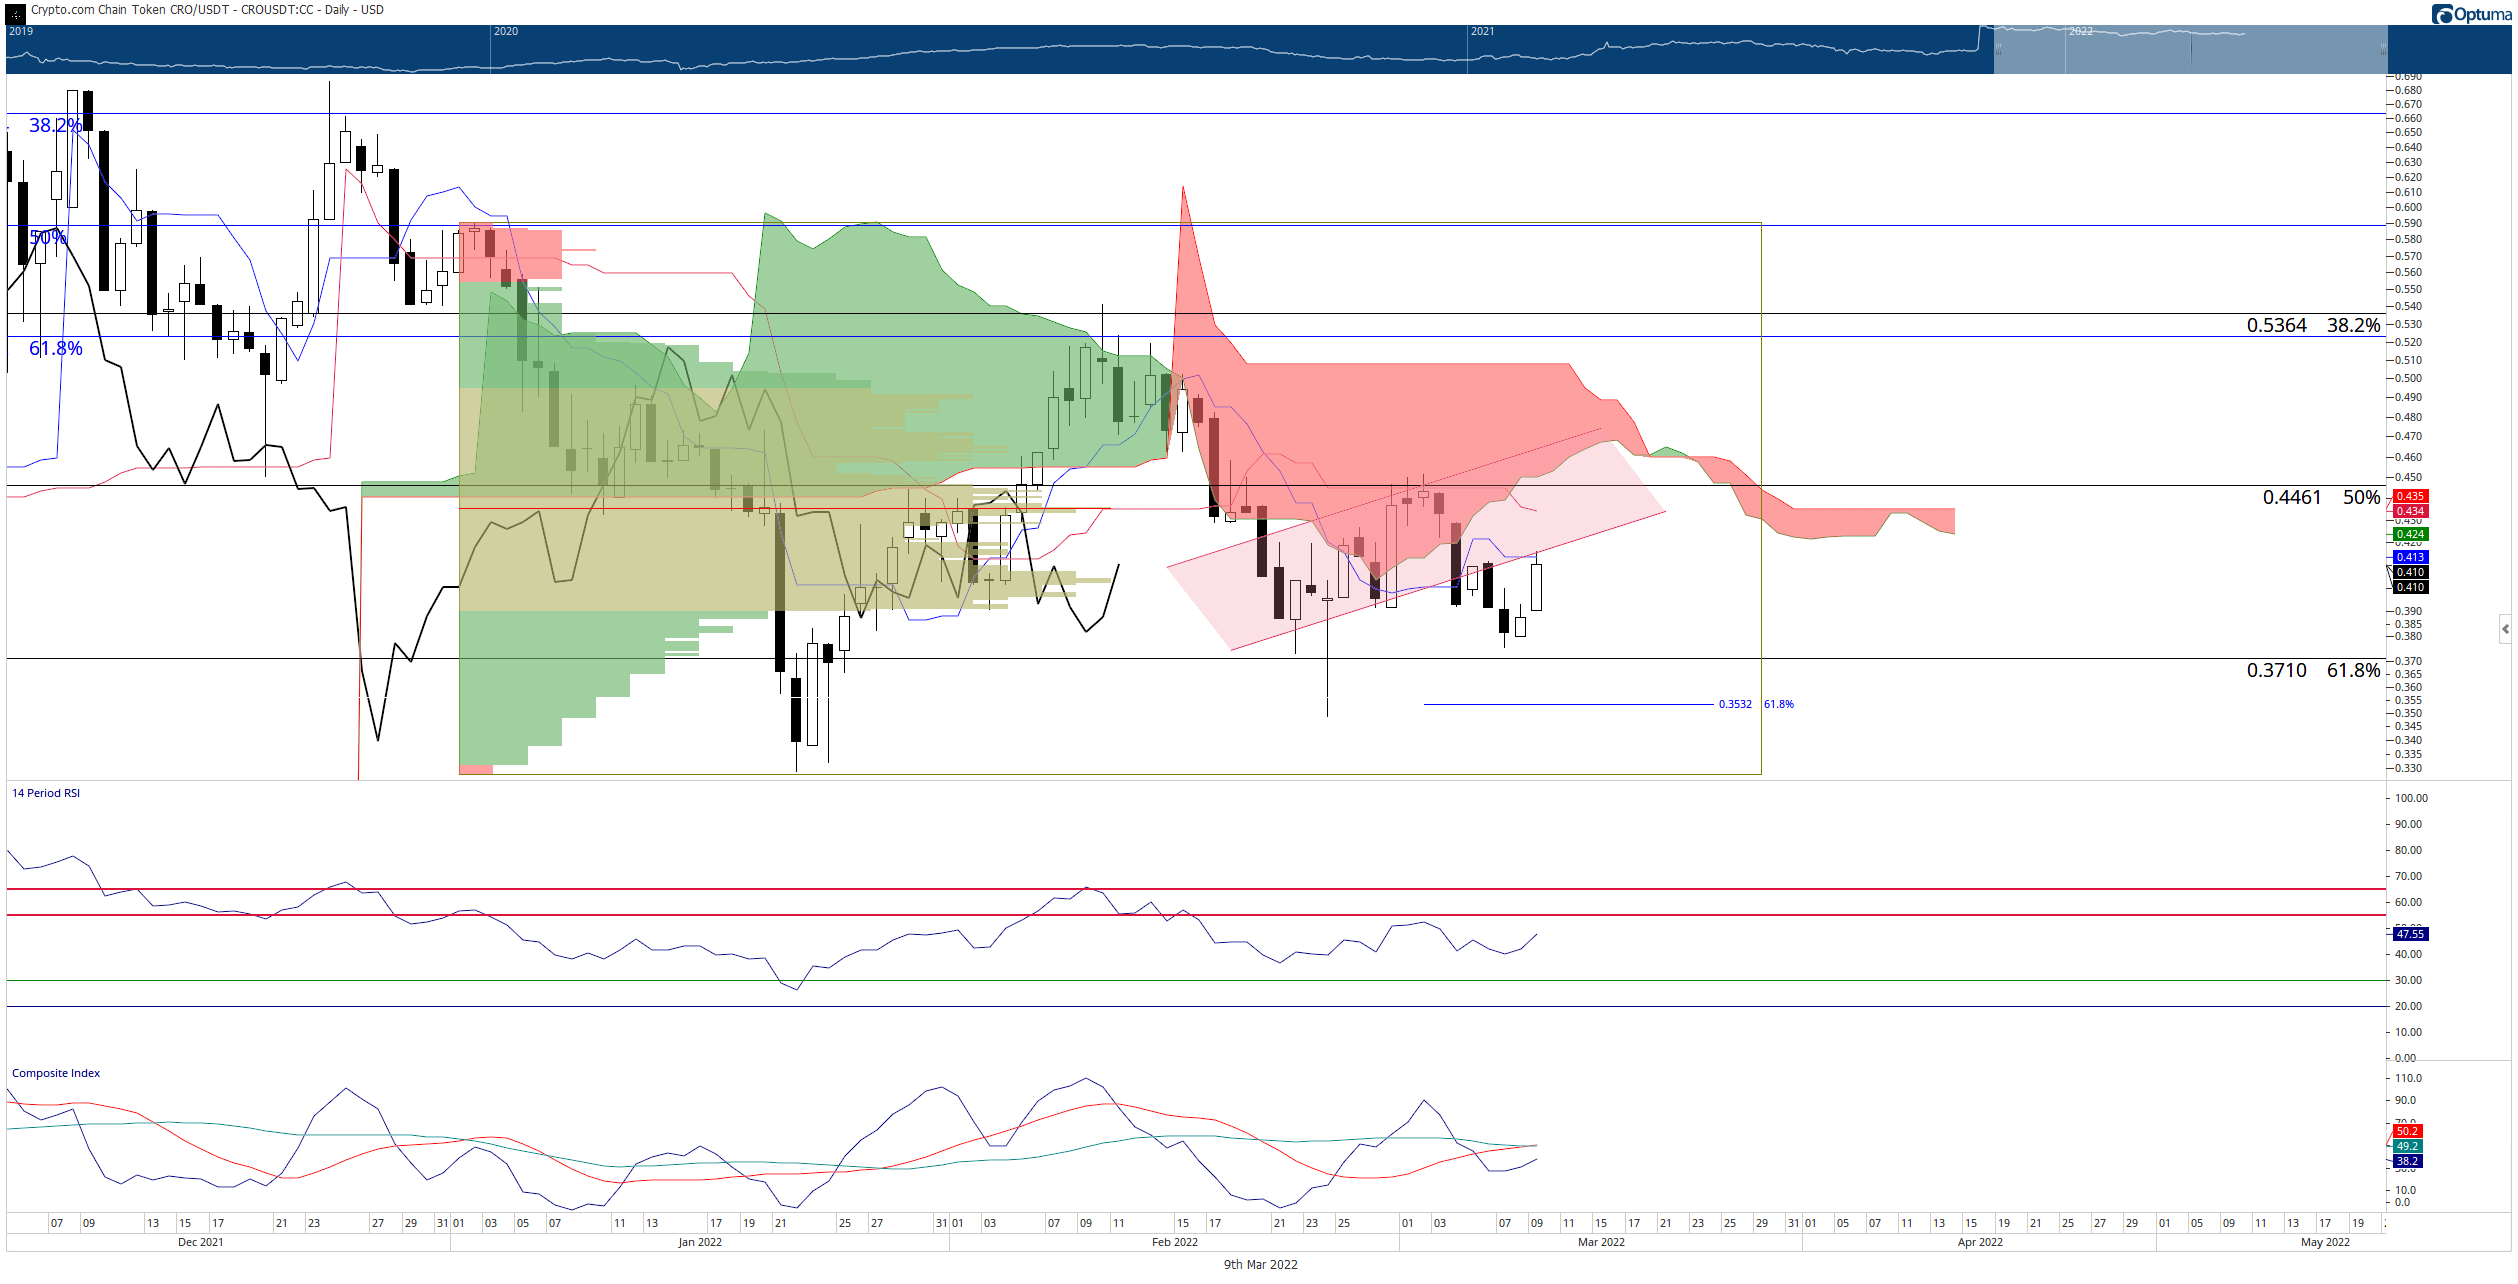Select the '14 Period RSI' indicator label
2518x1284 pixels.
coord(46,793)
